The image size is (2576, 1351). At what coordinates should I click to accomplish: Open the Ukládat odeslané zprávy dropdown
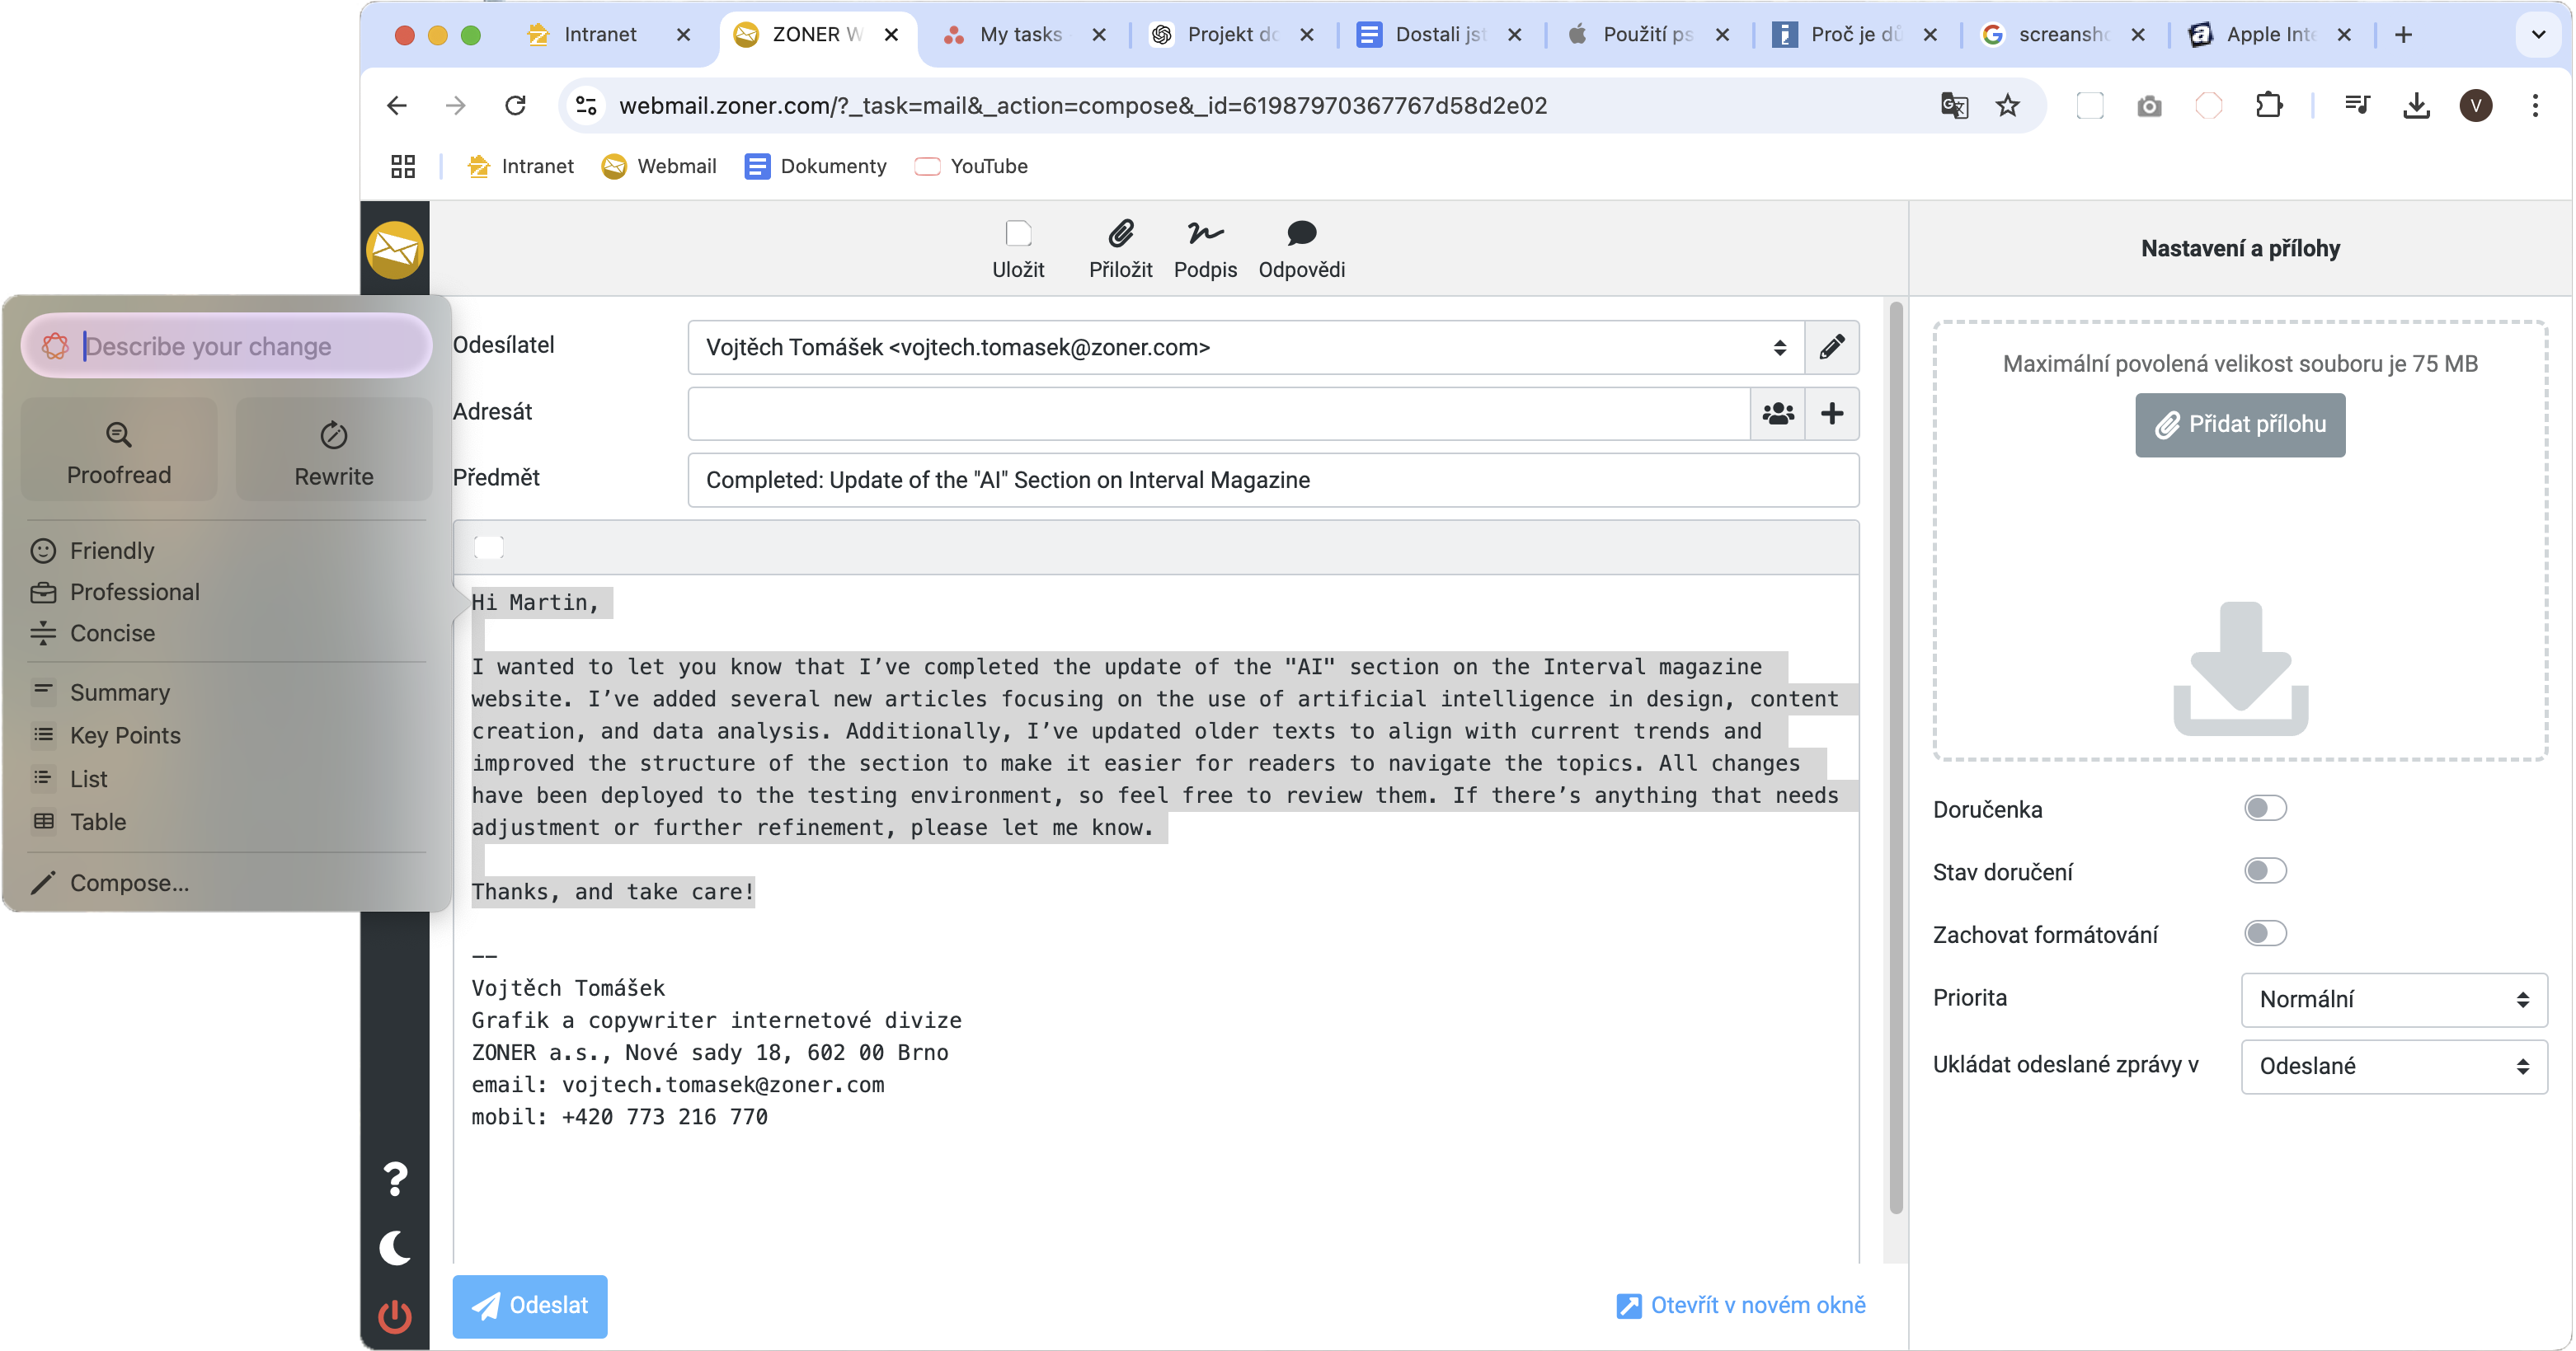click(2393, 1066)
